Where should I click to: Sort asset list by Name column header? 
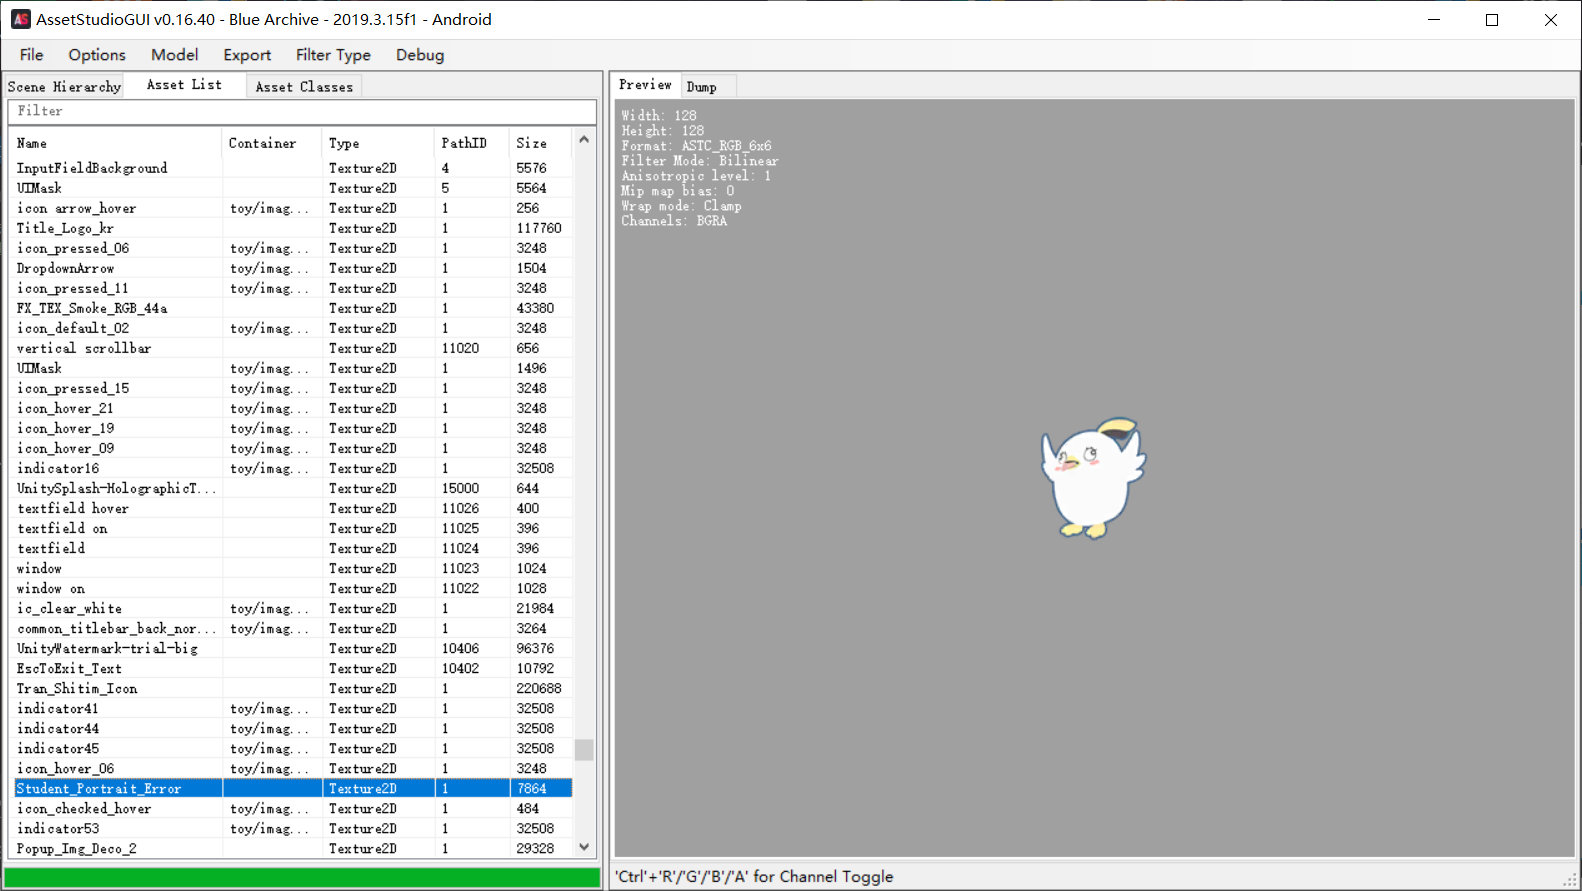pos(115,143)
